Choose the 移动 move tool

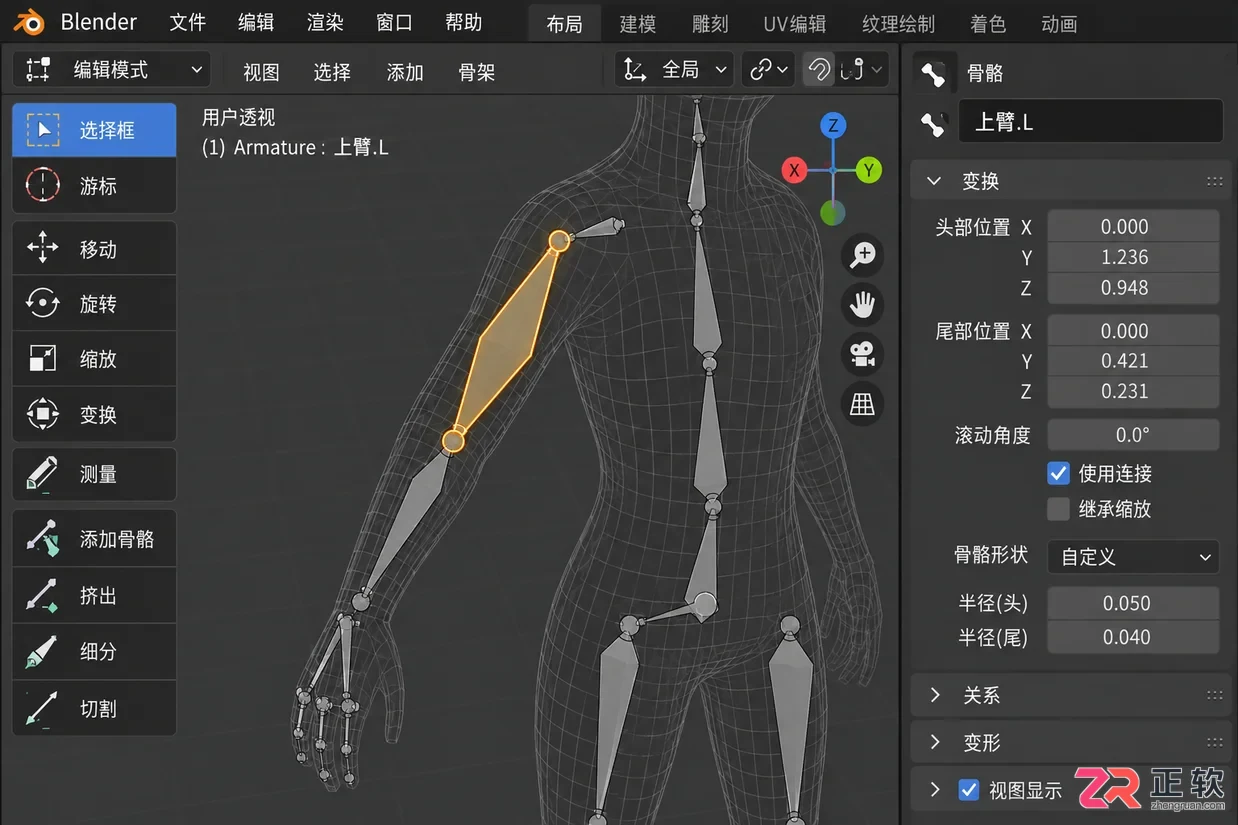(x=94, y=248)
